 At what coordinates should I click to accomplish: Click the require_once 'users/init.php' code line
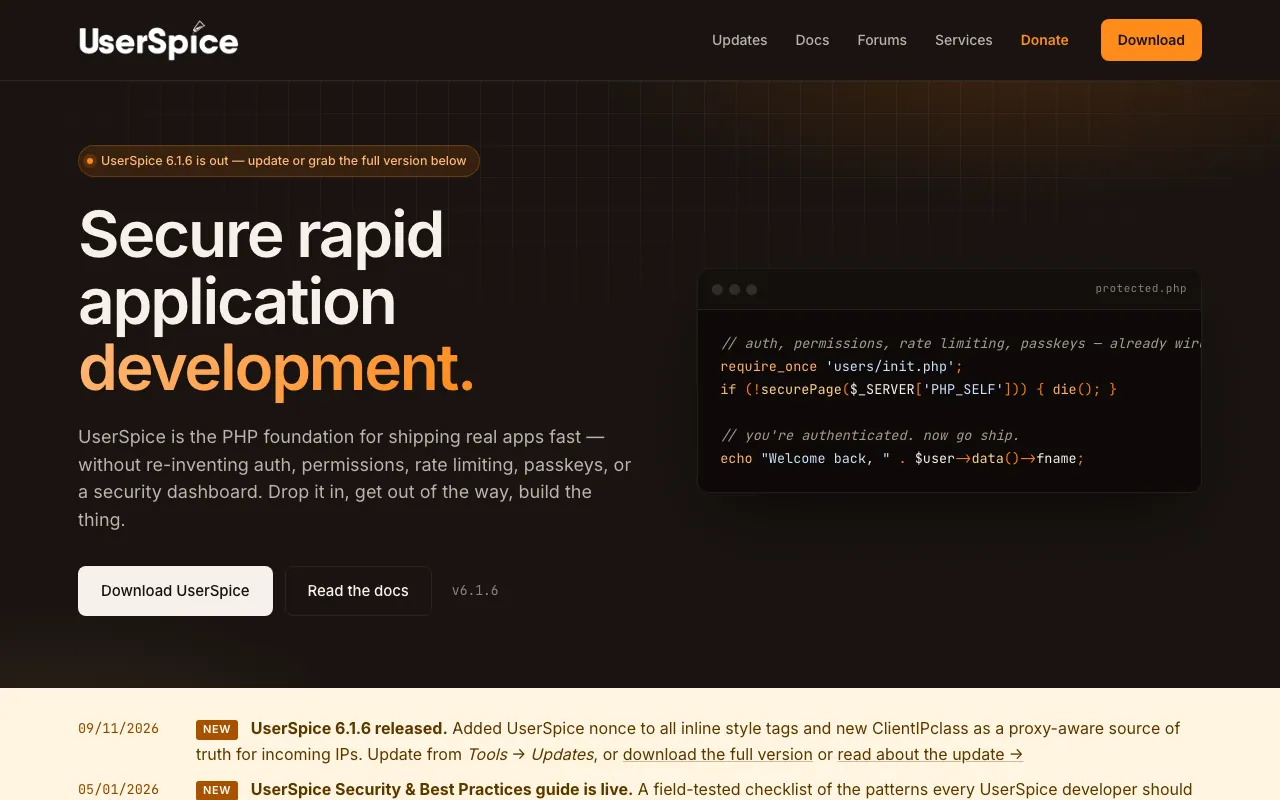[841, 366]
